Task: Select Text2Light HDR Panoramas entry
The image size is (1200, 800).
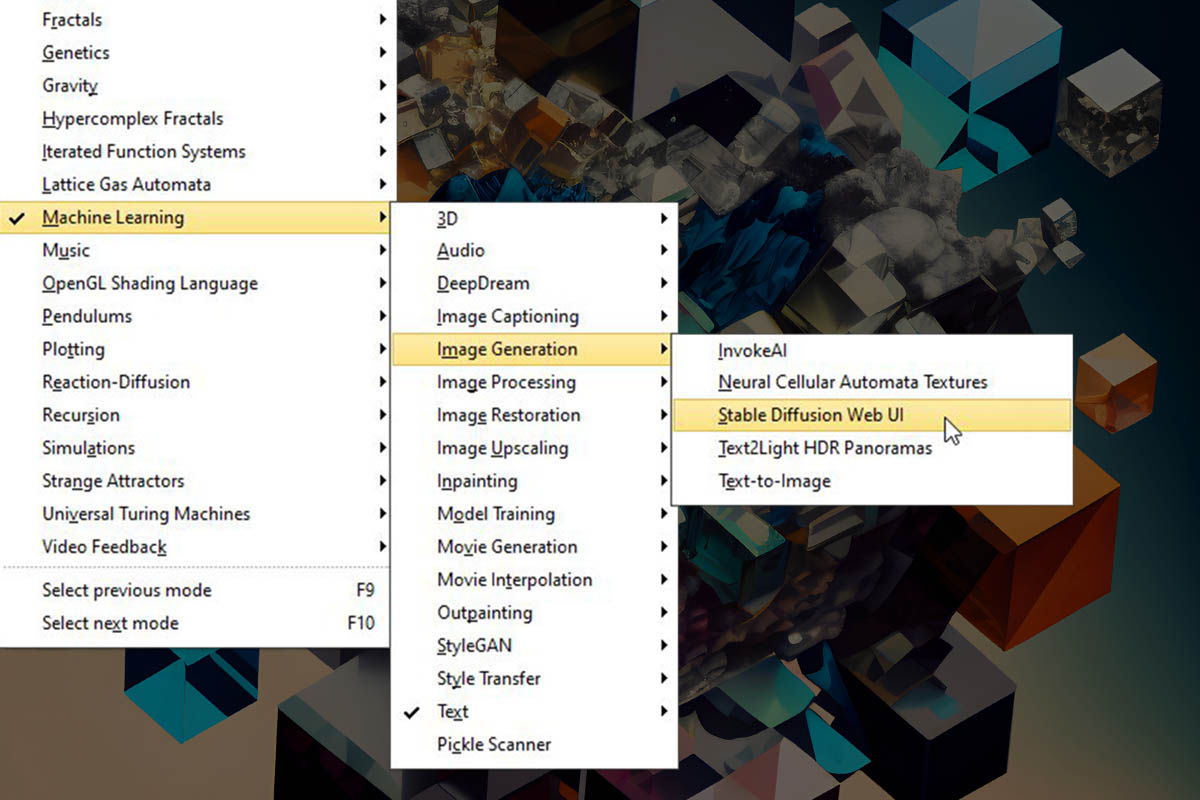Action: 824,448
